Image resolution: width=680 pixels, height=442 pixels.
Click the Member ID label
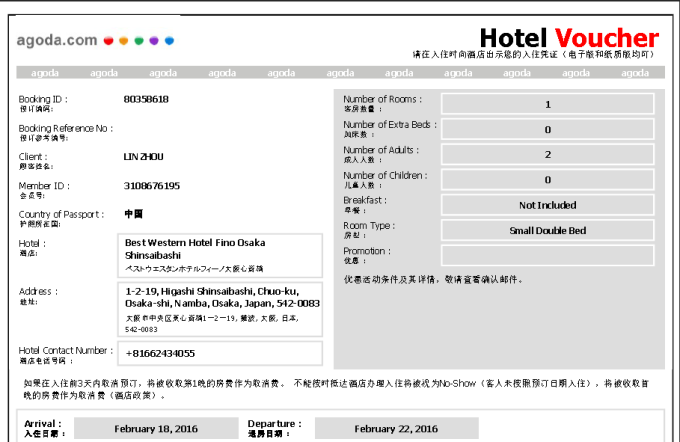tap(44, 186)
